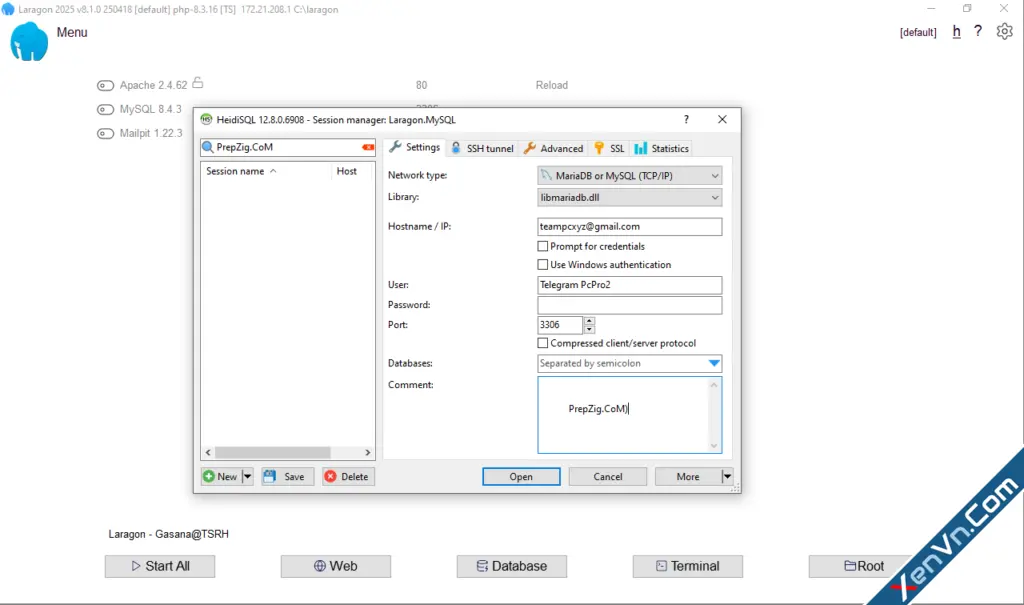Click the User input field
The width and height of the screenshot is (1024, 605).
[630, 285]
